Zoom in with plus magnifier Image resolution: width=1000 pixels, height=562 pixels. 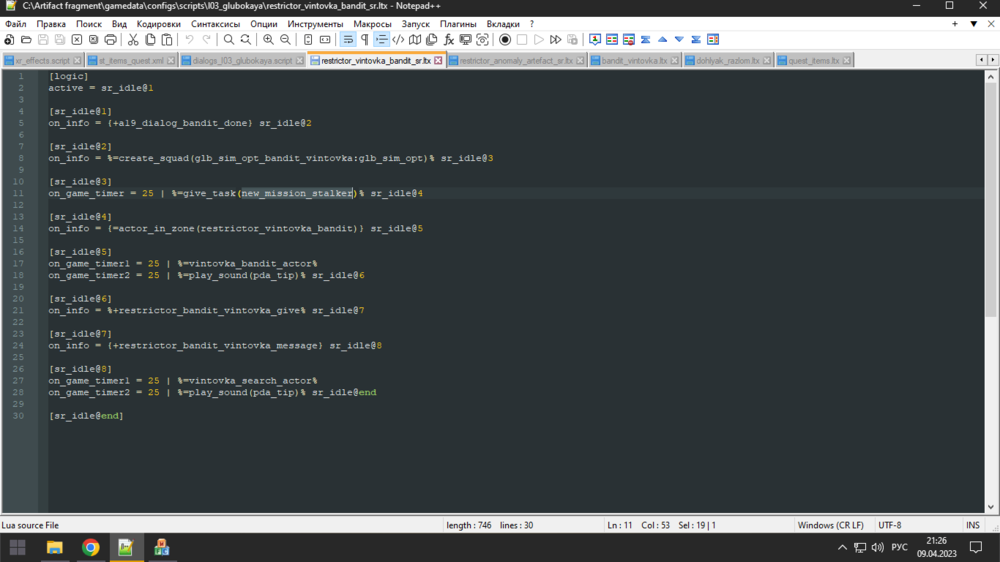coord(268,40)
